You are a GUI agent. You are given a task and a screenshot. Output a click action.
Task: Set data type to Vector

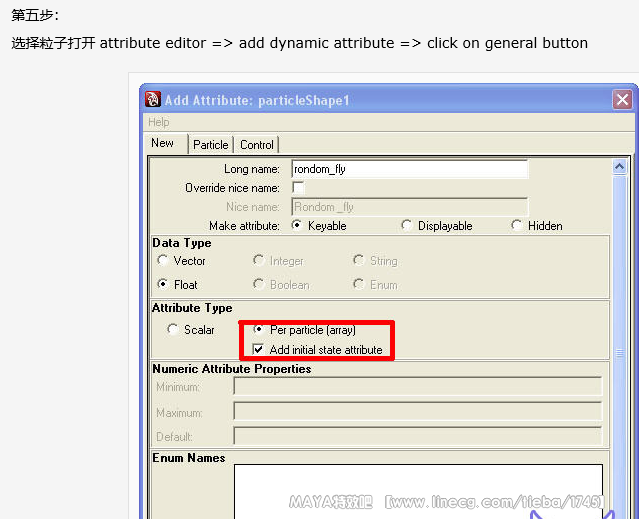(163, 261)
